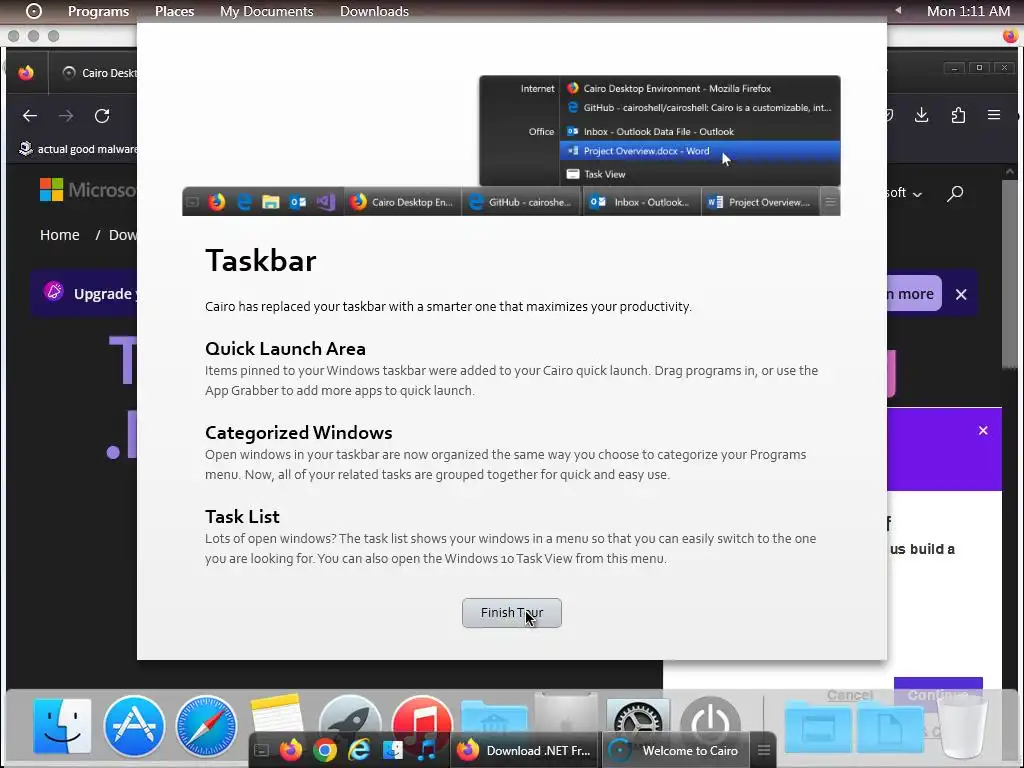Launch App Store from the dock
1024x768 pixels.
[x=134, y=726]
